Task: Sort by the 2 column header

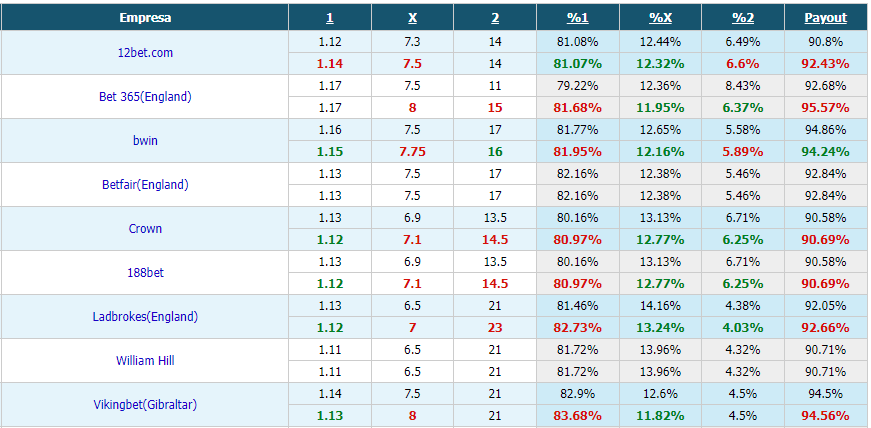Action: point(495,18)
